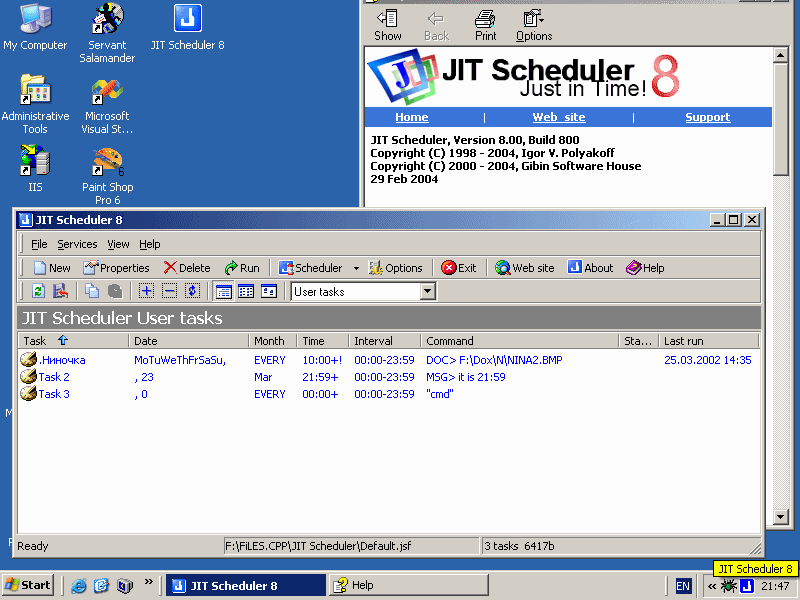Sort by the Command column header
800x600 pixels.
coord(519,341)
